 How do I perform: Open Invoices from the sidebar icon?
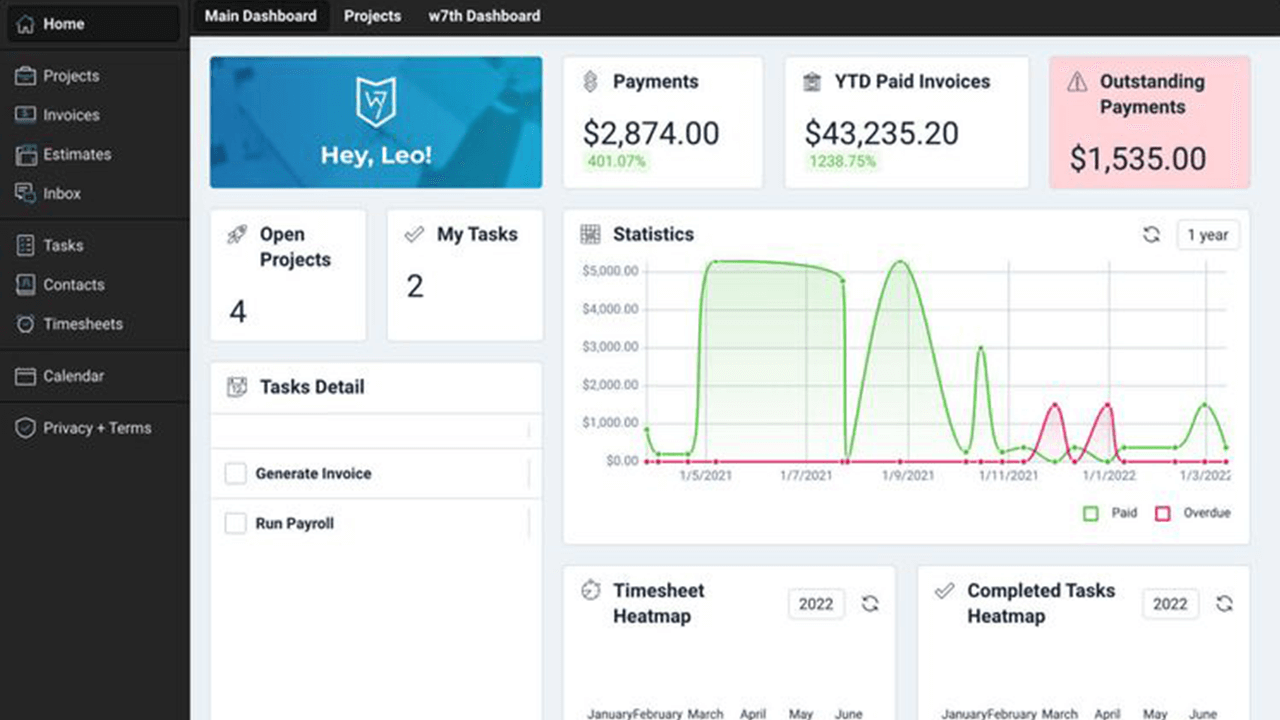(x=26, y=115)
